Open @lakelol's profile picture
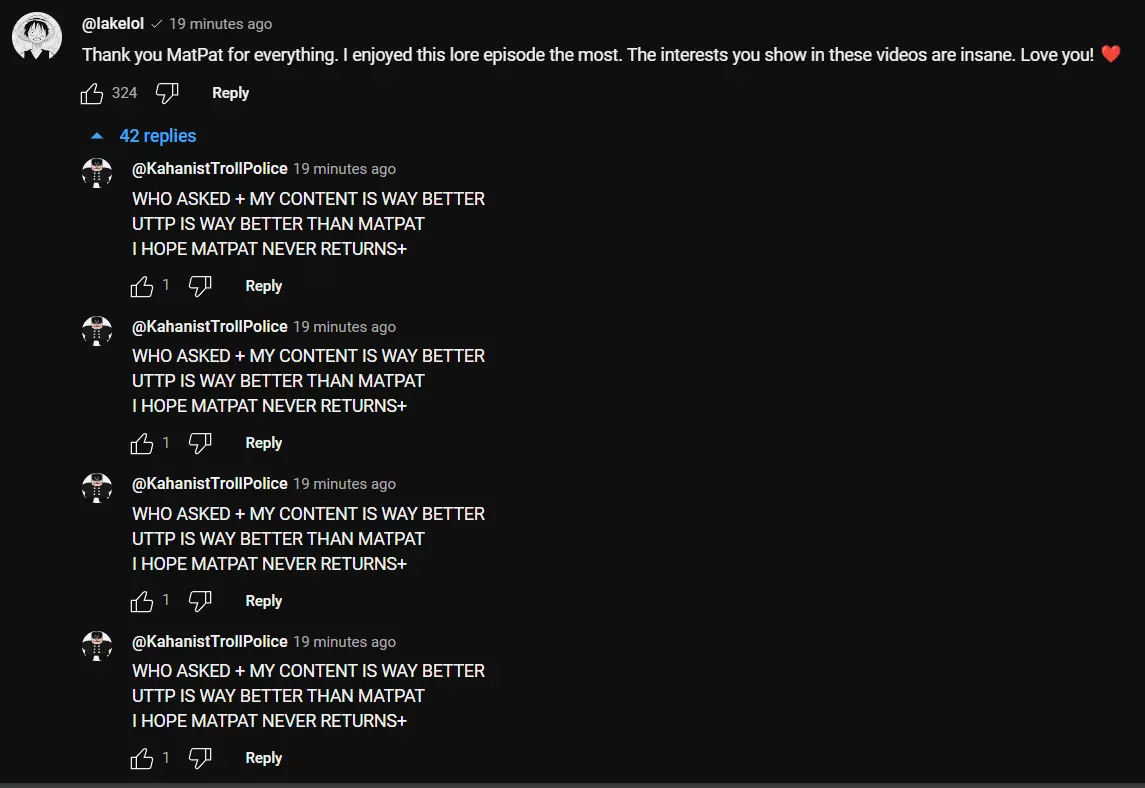This screenshot has height=788, width=1145. click(37, 37)
